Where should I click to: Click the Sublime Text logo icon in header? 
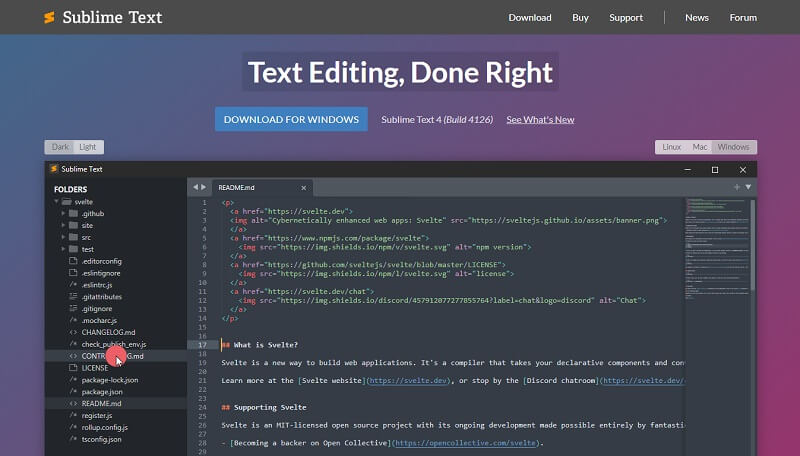point(49,18)
